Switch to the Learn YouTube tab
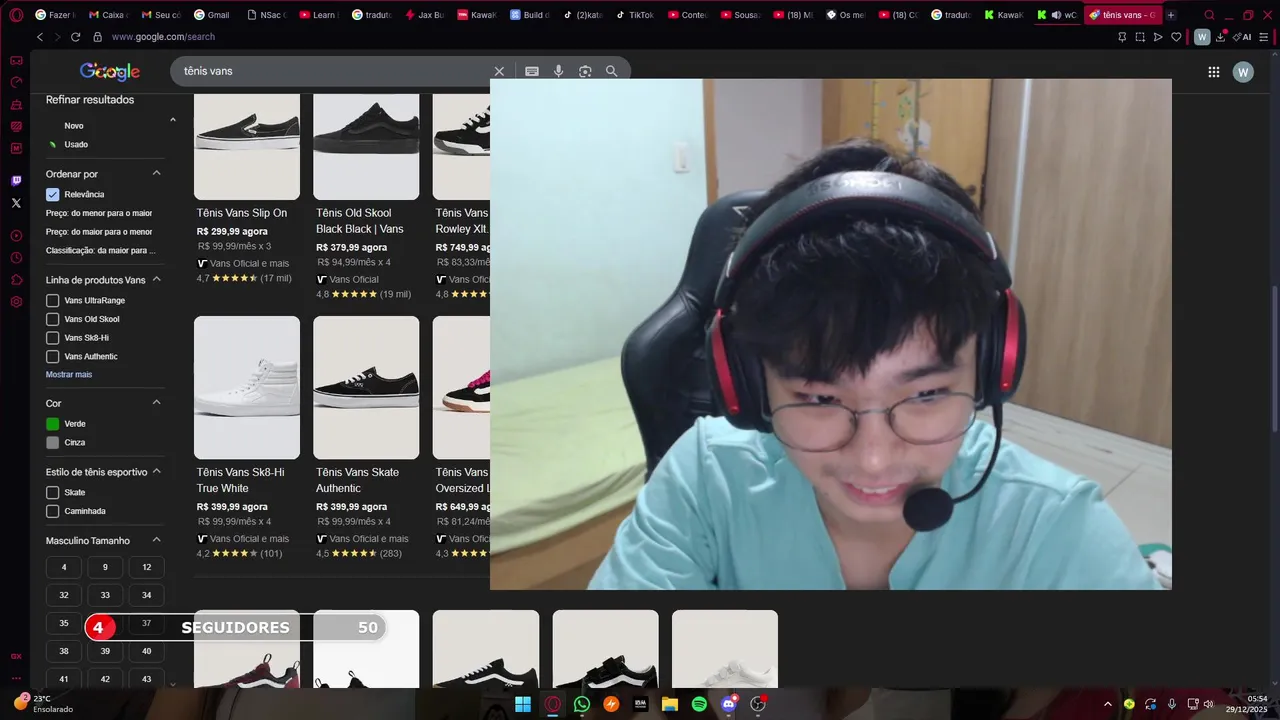Image resolution: width=1280 pixels, height=720 pixels. pos(318,15)
